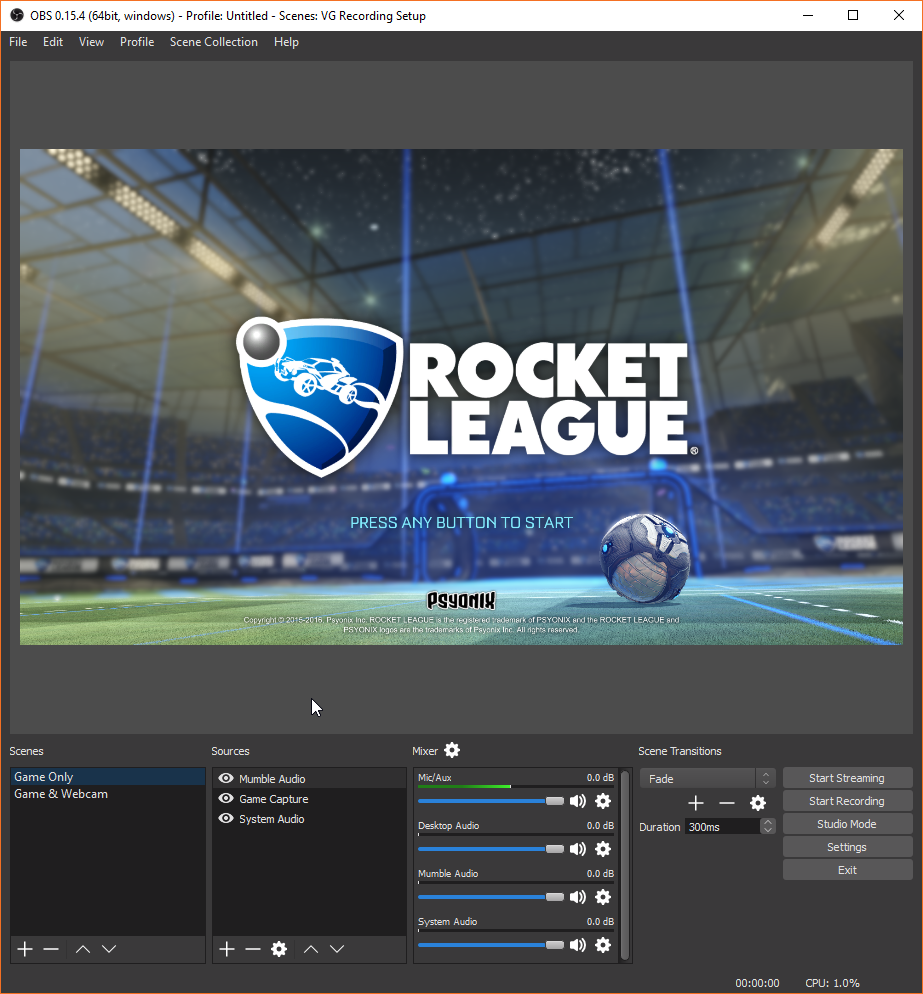Click Start Streaming button
Image resolution: width=923 pixels, height=994 pixels.
[848, 778]
